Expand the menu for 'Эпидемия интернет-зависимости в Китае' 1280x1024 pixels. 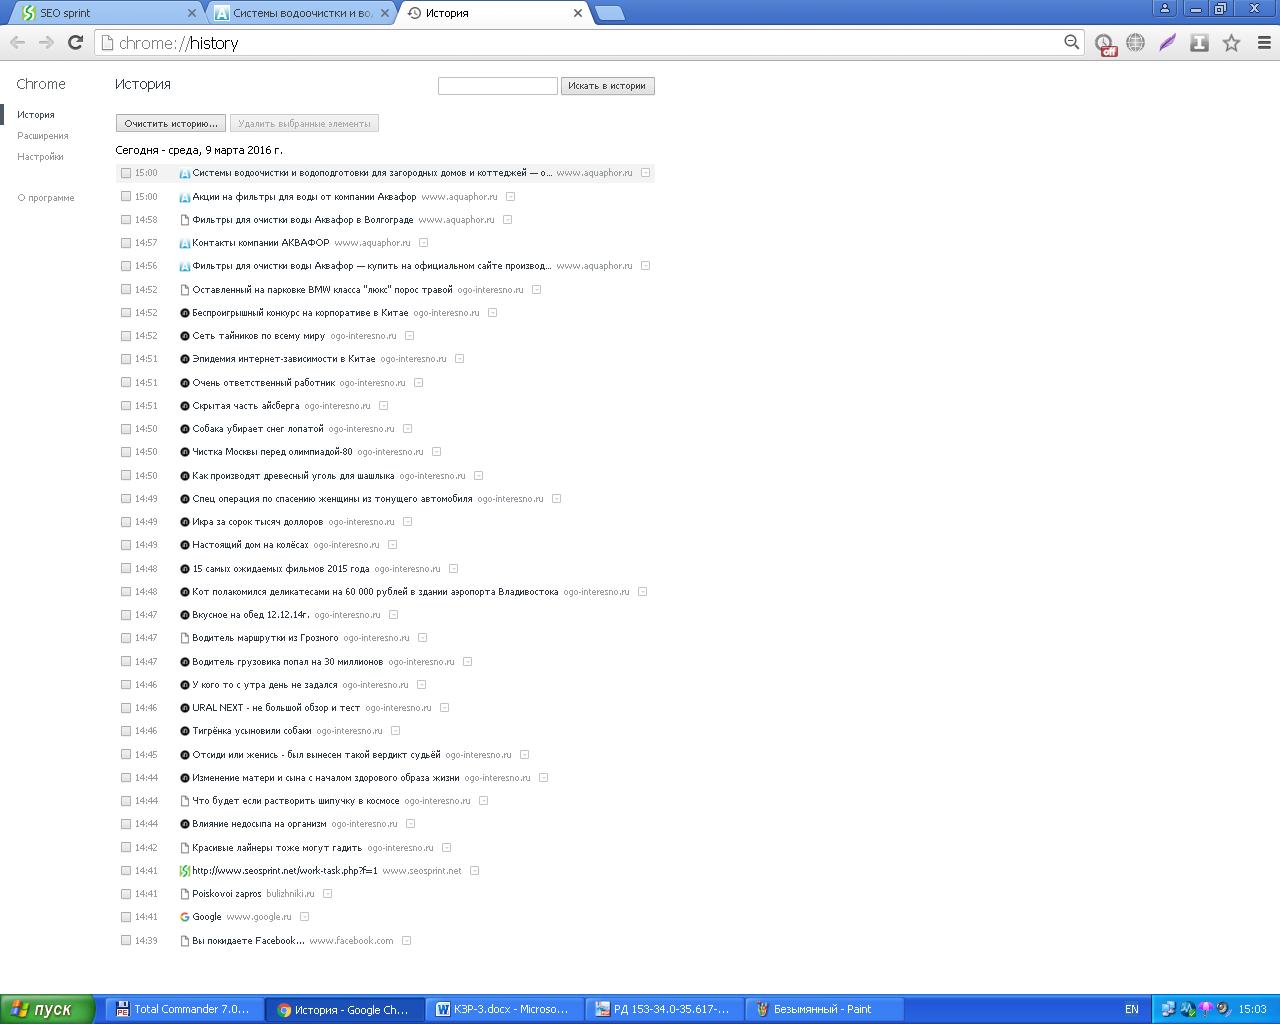pyautogui.click(x=459, y=359)
